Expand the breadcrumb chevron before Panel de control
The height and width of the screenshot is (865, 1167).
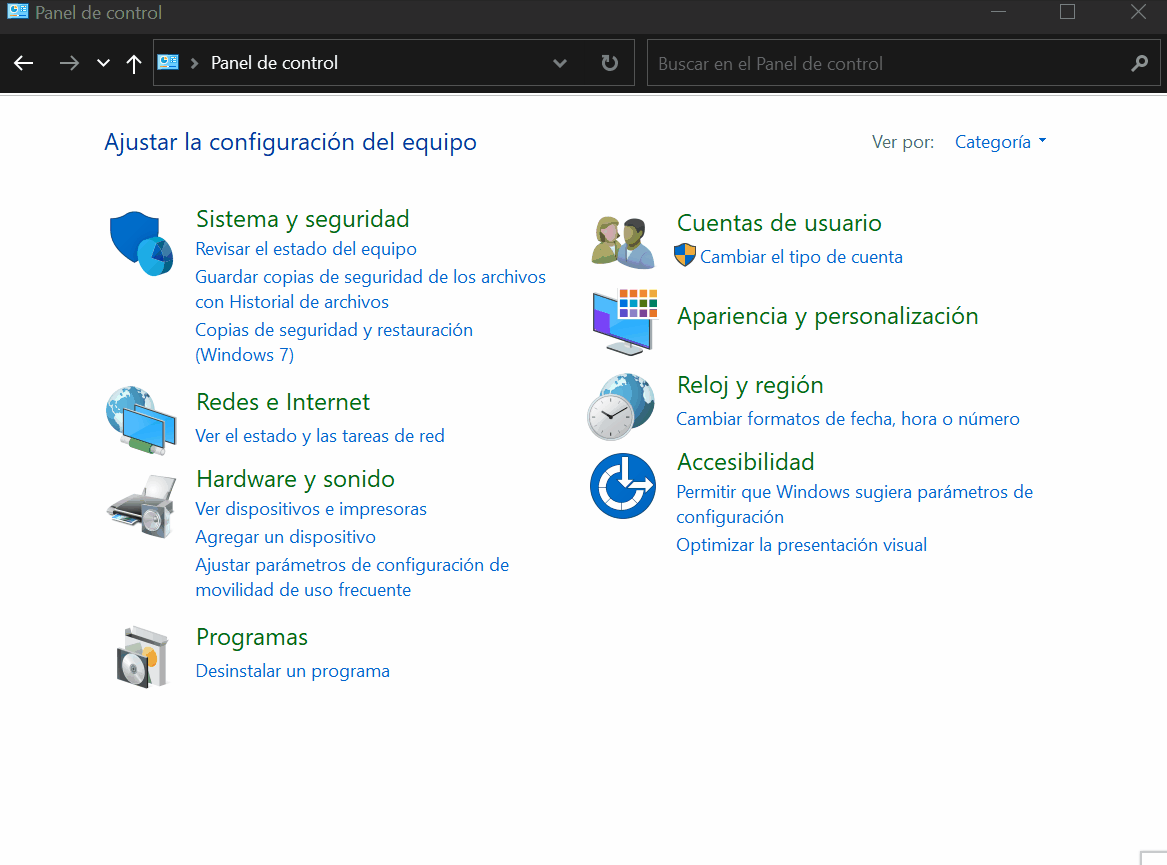tap(194, 63)
